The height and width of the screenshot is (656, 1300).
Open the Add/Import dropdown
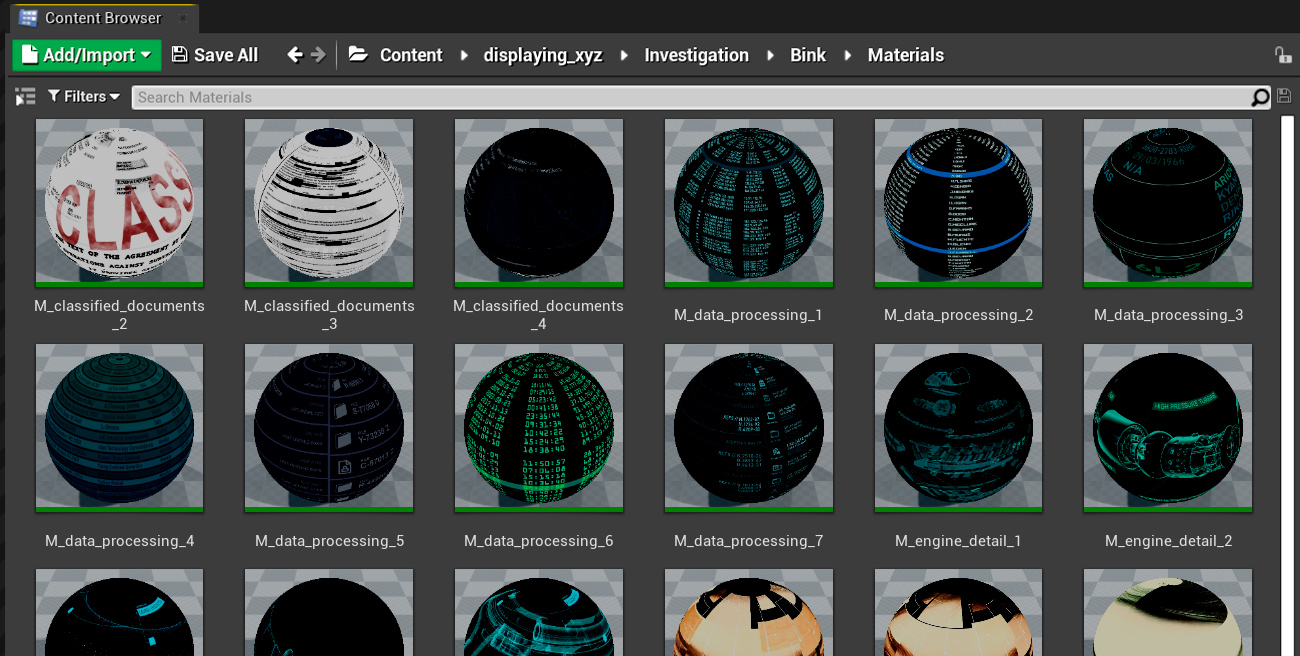click(x=87, y=55)
